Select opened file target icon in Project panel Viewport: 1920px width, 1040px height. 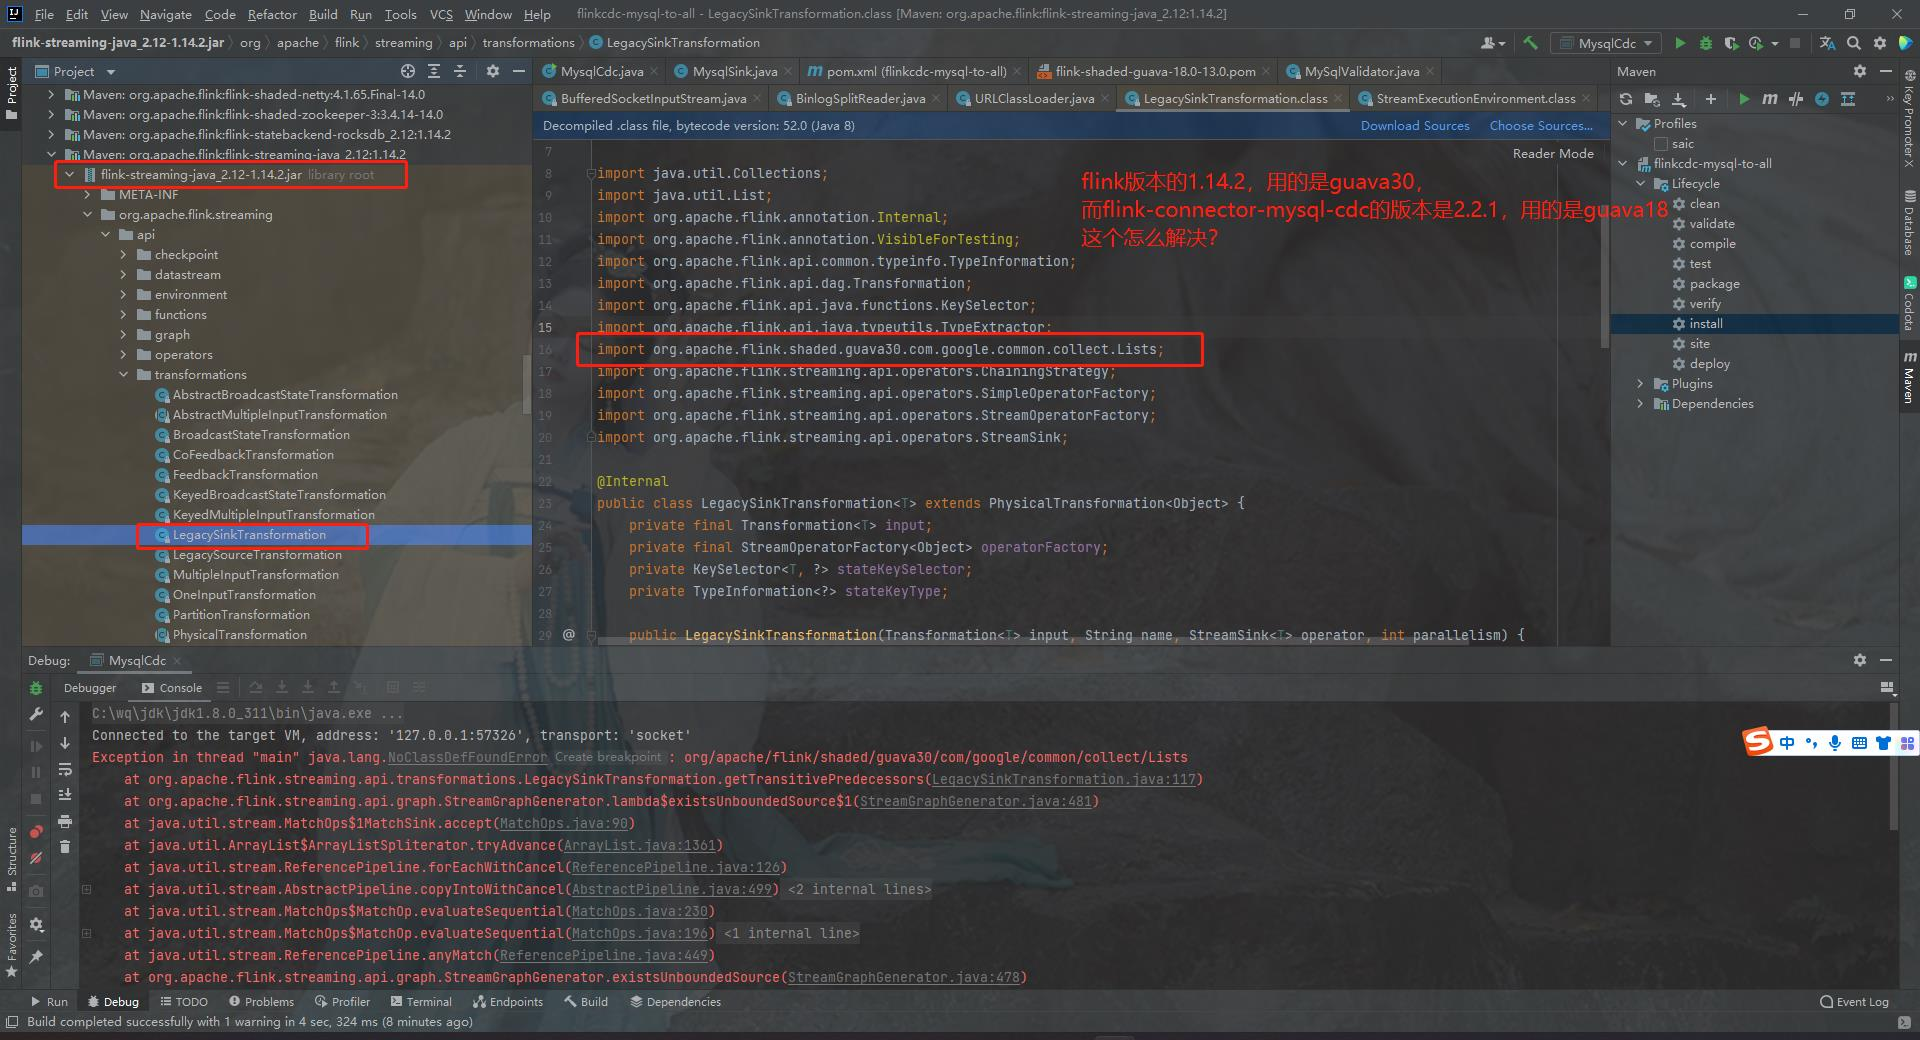click(408, 71)
